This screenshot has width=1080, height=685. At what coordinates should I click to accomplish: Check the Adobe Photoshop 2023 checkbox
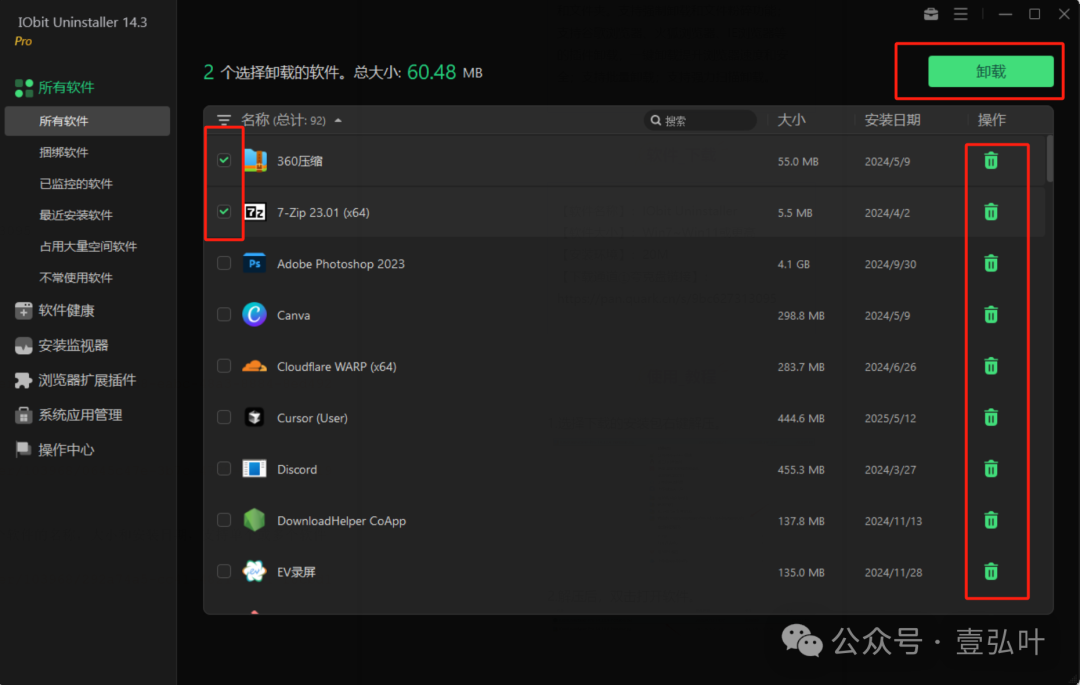pos(224,263)
